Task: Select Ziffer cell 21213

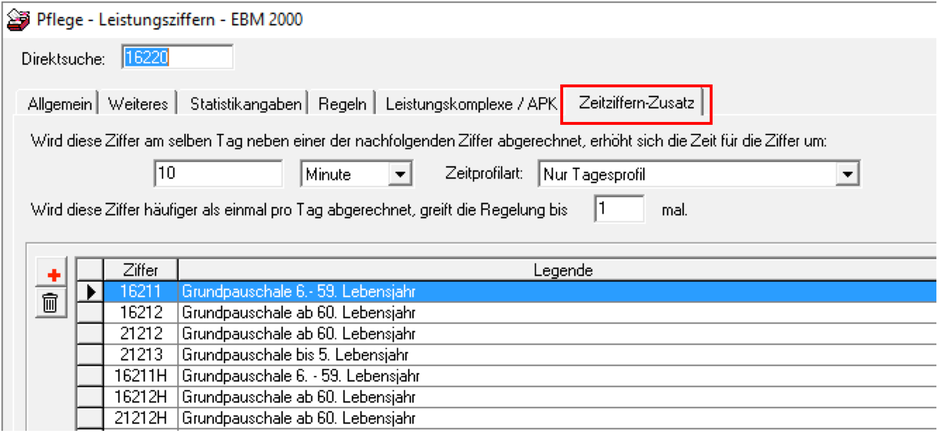Action: (140, 354)
